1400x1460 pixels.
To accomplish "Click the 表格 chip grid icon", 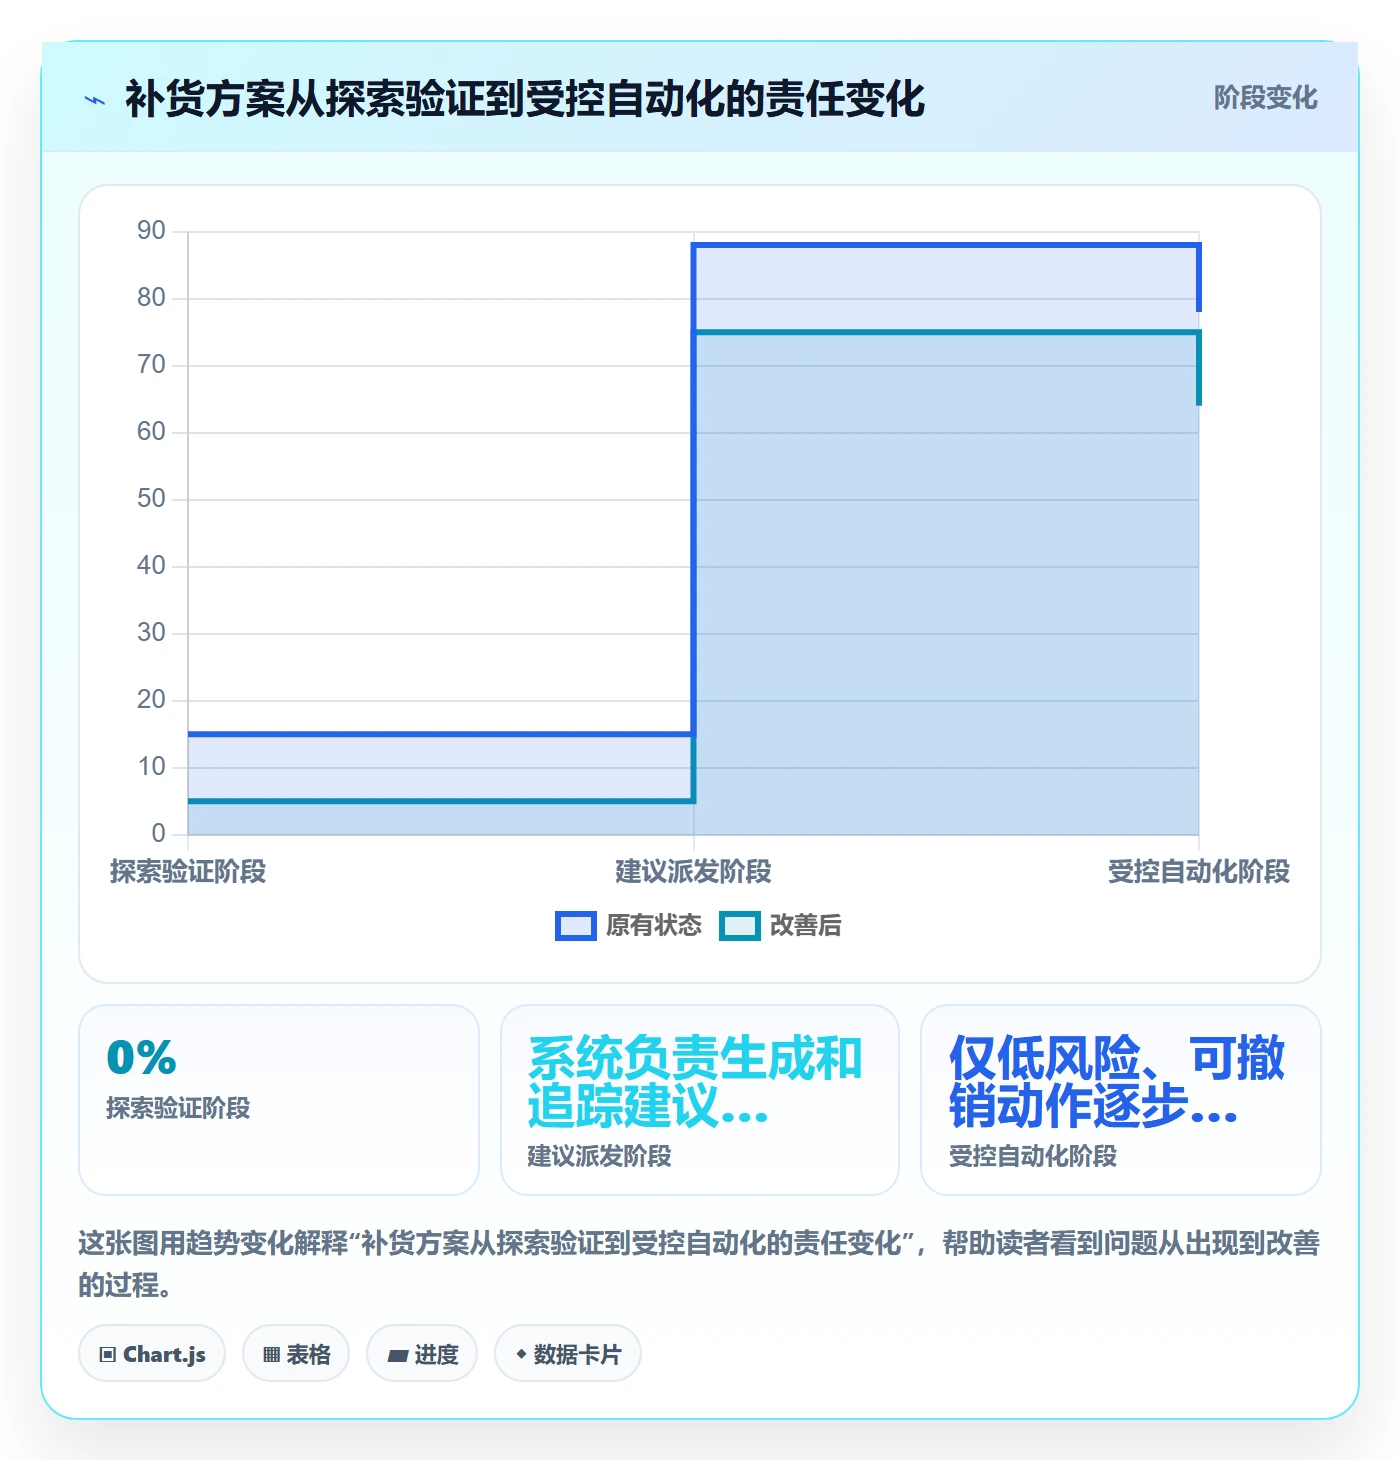I will pyautogui.click(x=272, y=1355).
